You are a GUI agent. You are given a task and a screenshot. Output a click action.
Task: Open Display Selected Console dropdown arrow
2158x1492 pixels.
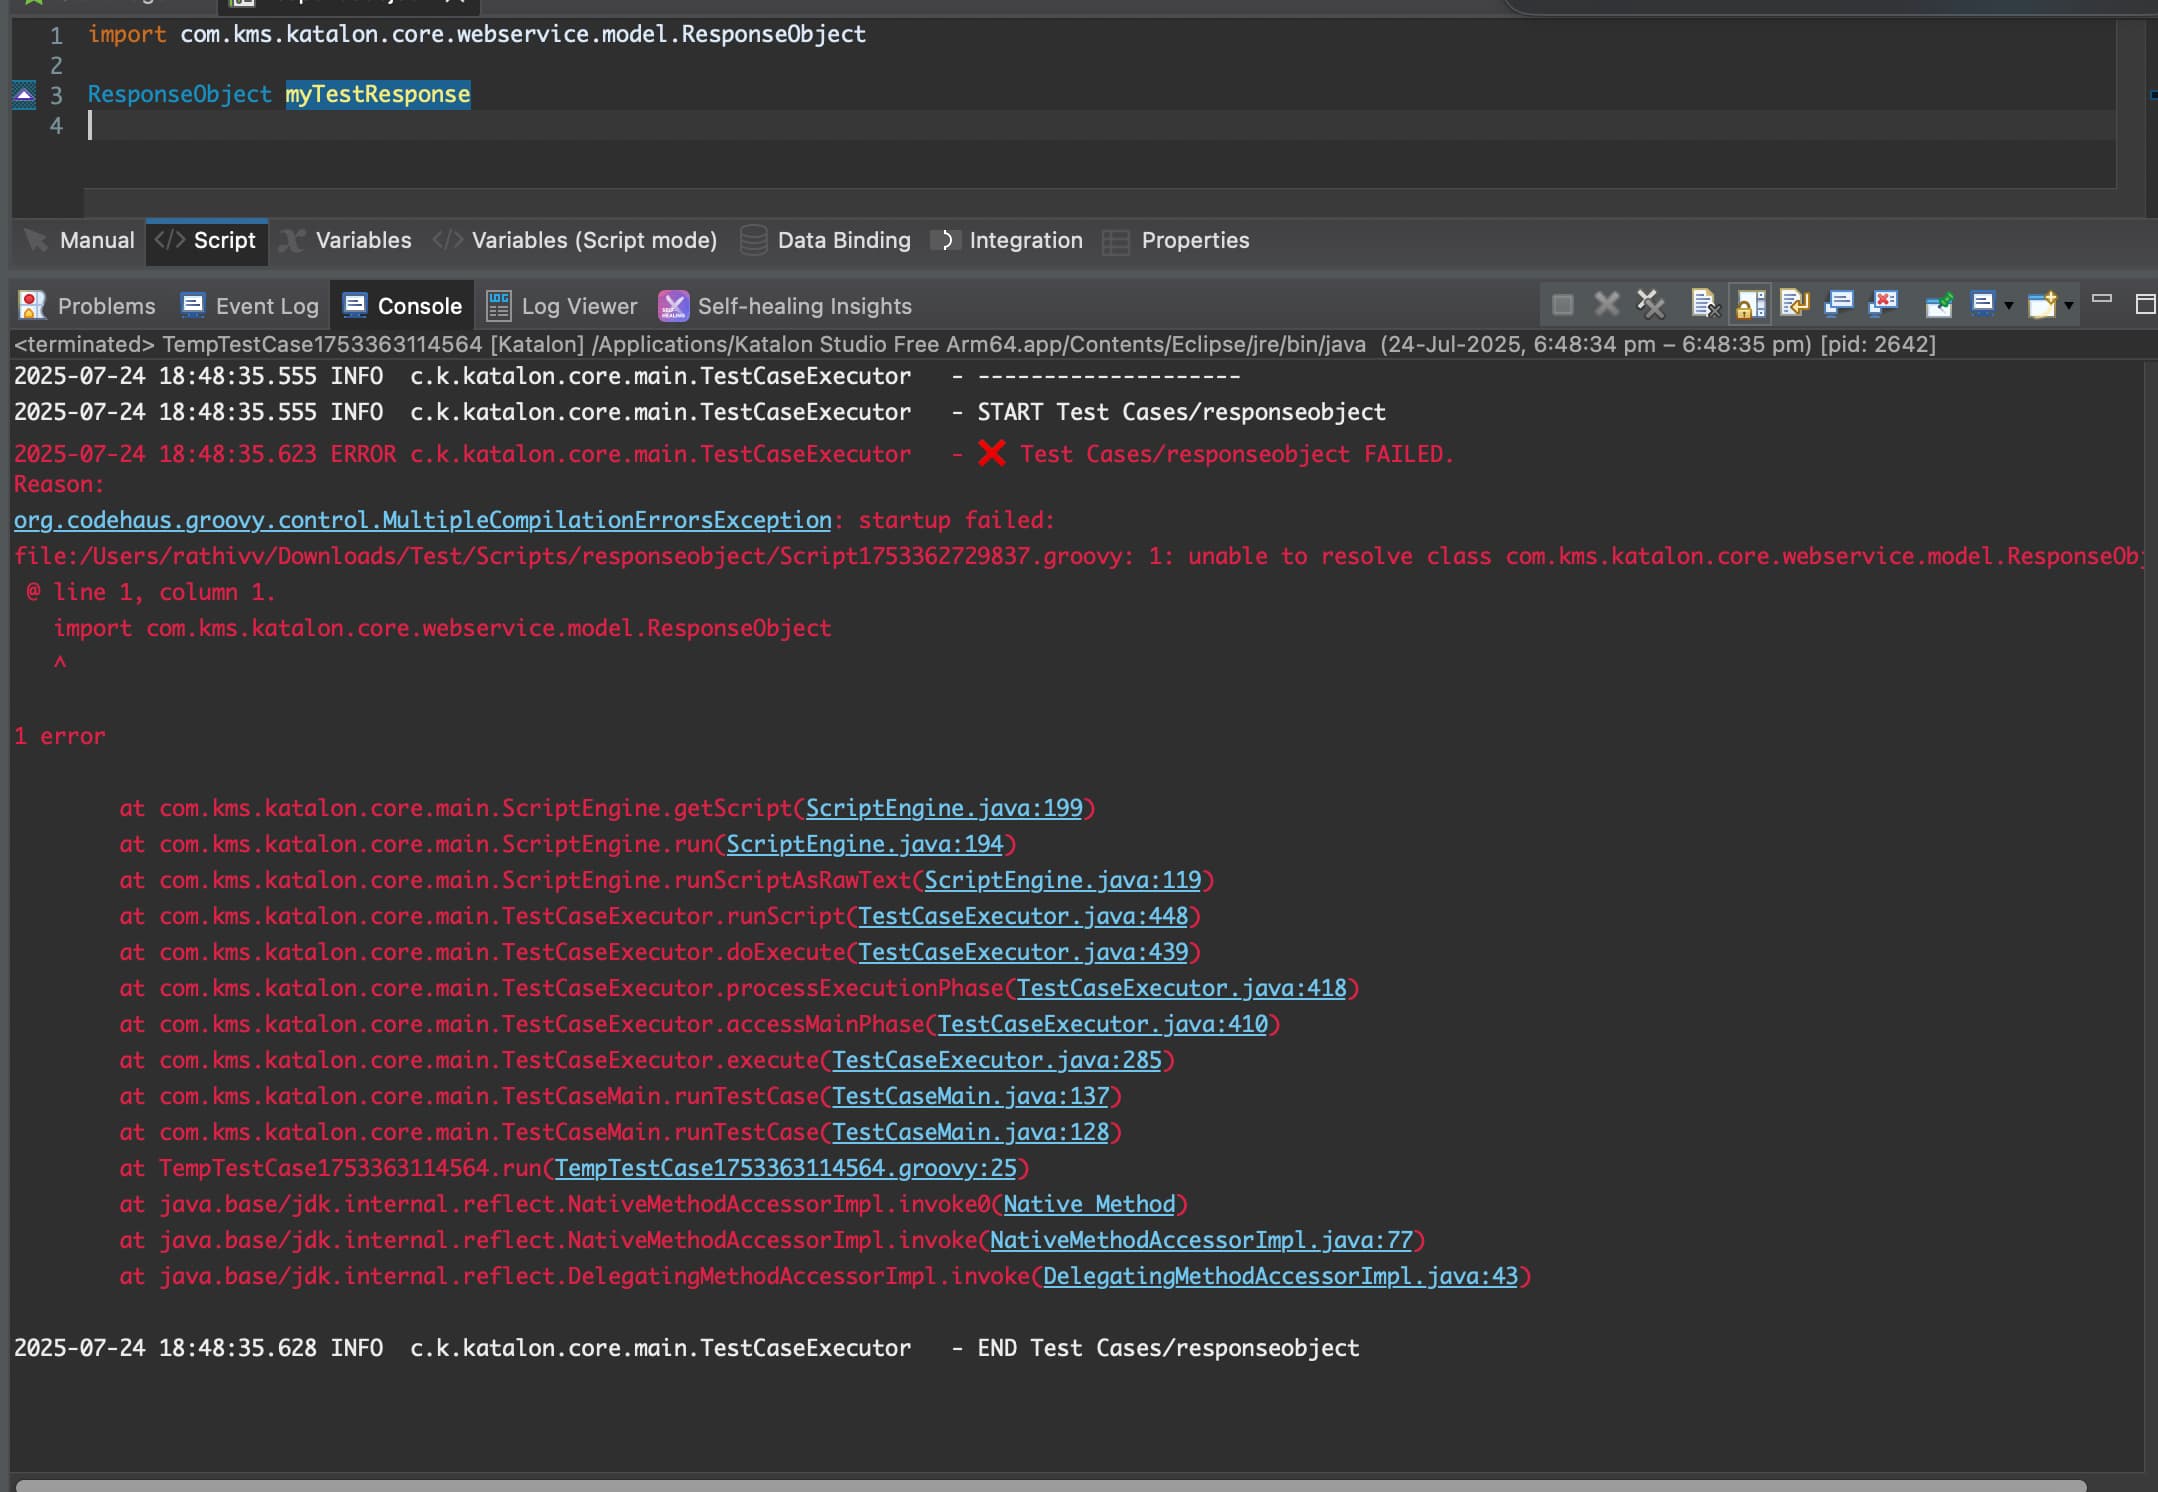click(x=2008, y=305)
